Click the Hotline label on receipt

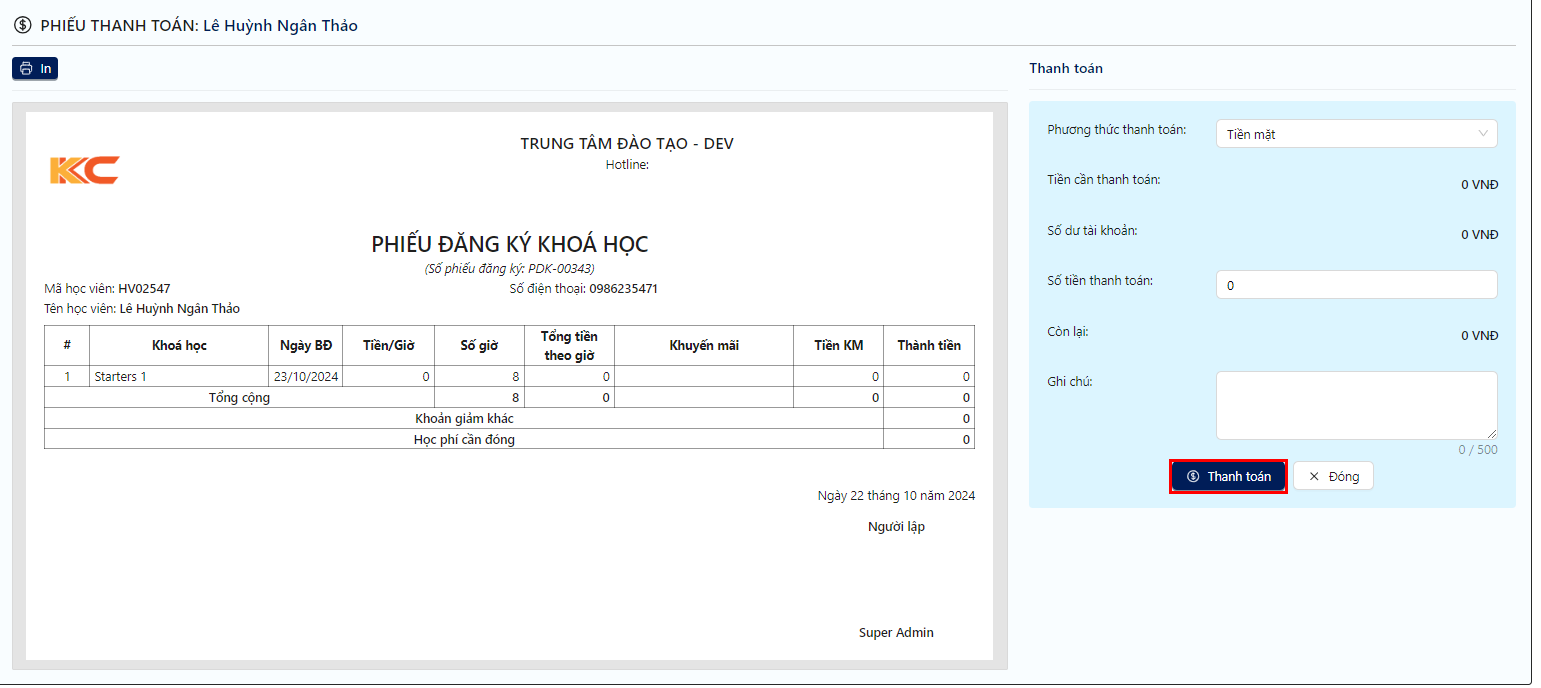627,165
